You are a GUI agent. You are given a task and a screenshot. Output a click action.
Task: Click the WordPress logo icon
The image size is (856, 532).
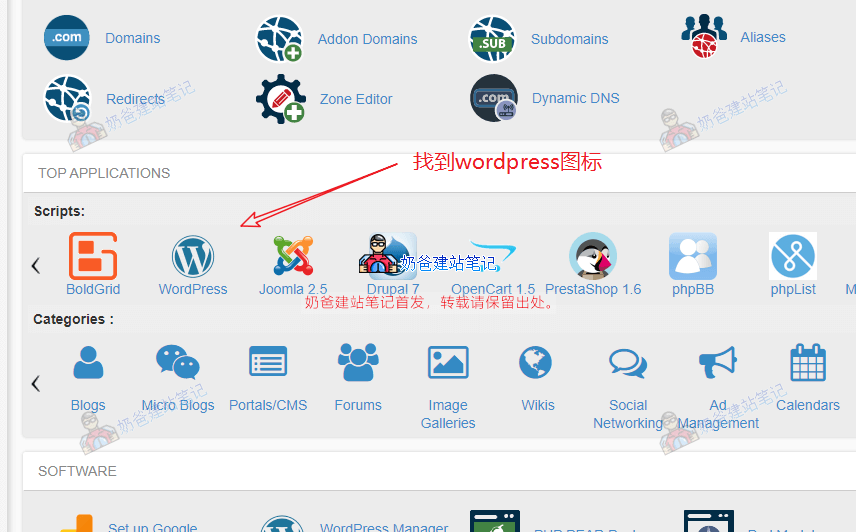point(193,256)
